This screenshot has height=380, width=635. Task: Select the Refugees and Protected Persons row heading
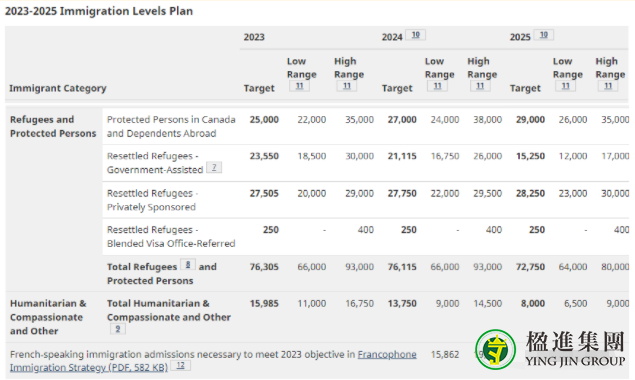coord(53,126)
